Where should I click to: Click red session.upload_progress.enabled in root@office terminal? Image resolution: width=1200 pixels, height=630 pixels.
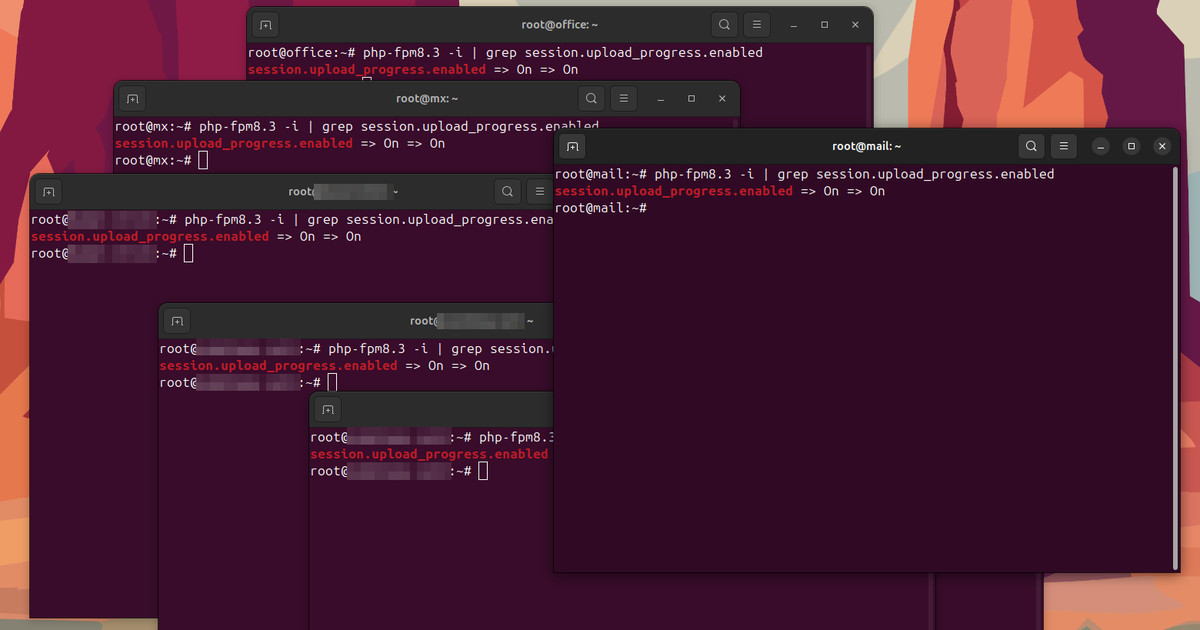tap(367, 70)
